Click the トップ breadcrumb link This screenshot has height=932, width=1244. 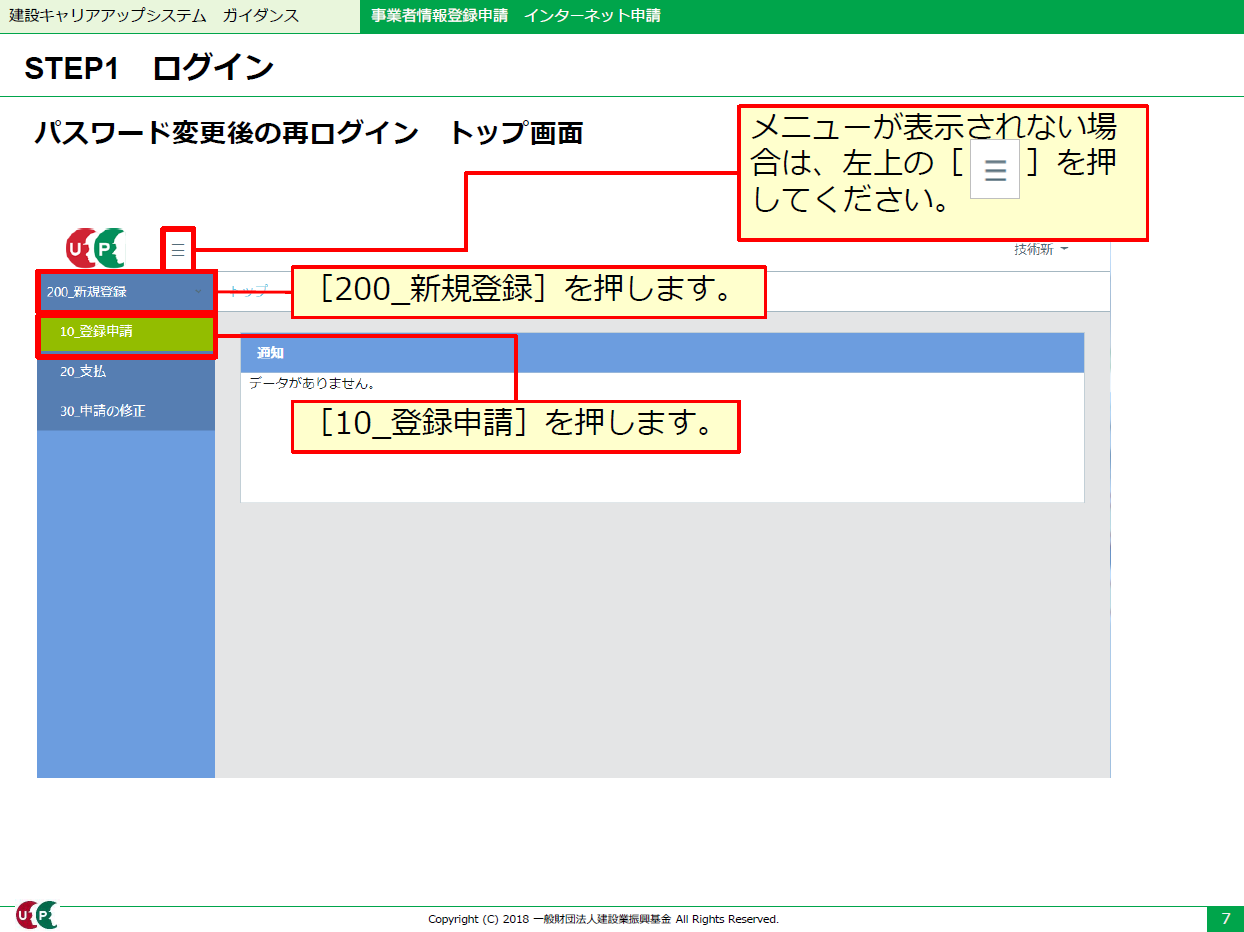coord(249,291)
